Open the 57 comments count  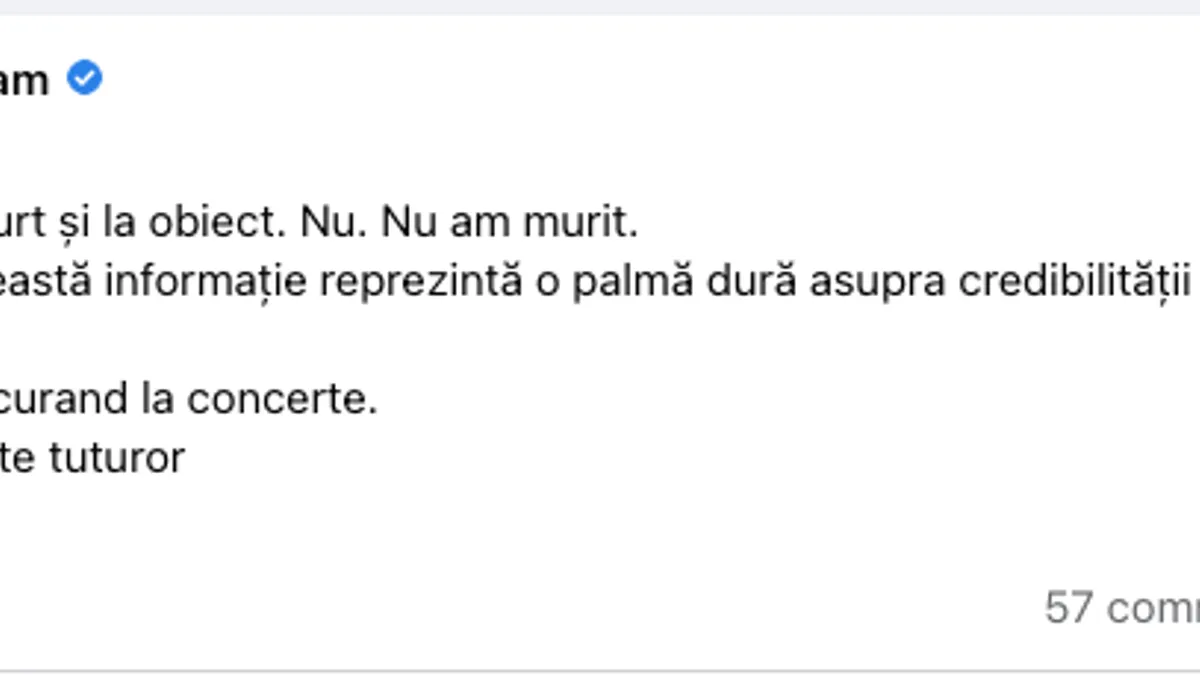(1122, 608)
